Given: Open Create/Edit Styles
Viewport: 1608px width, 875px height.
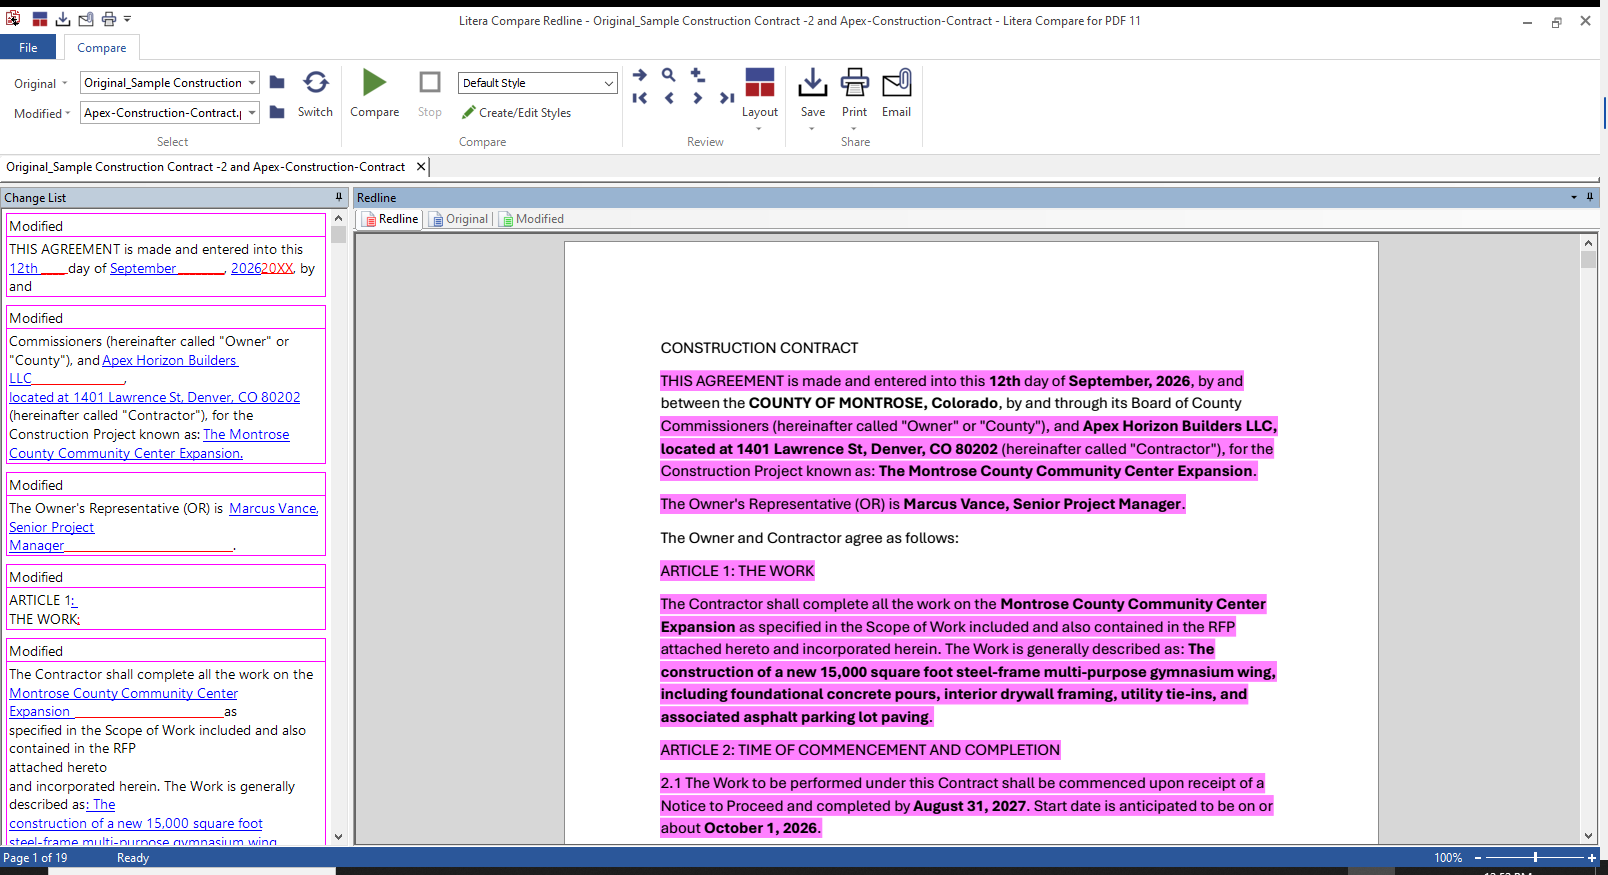Looking at the screenshot, I should click(516, 113).
